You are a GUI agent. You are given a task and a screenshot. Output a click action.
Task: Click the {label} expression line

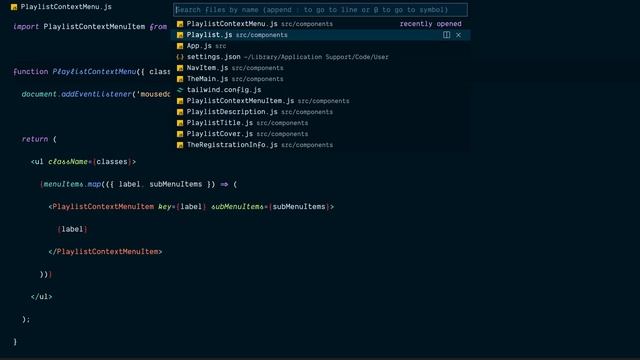tap(72, 229)
